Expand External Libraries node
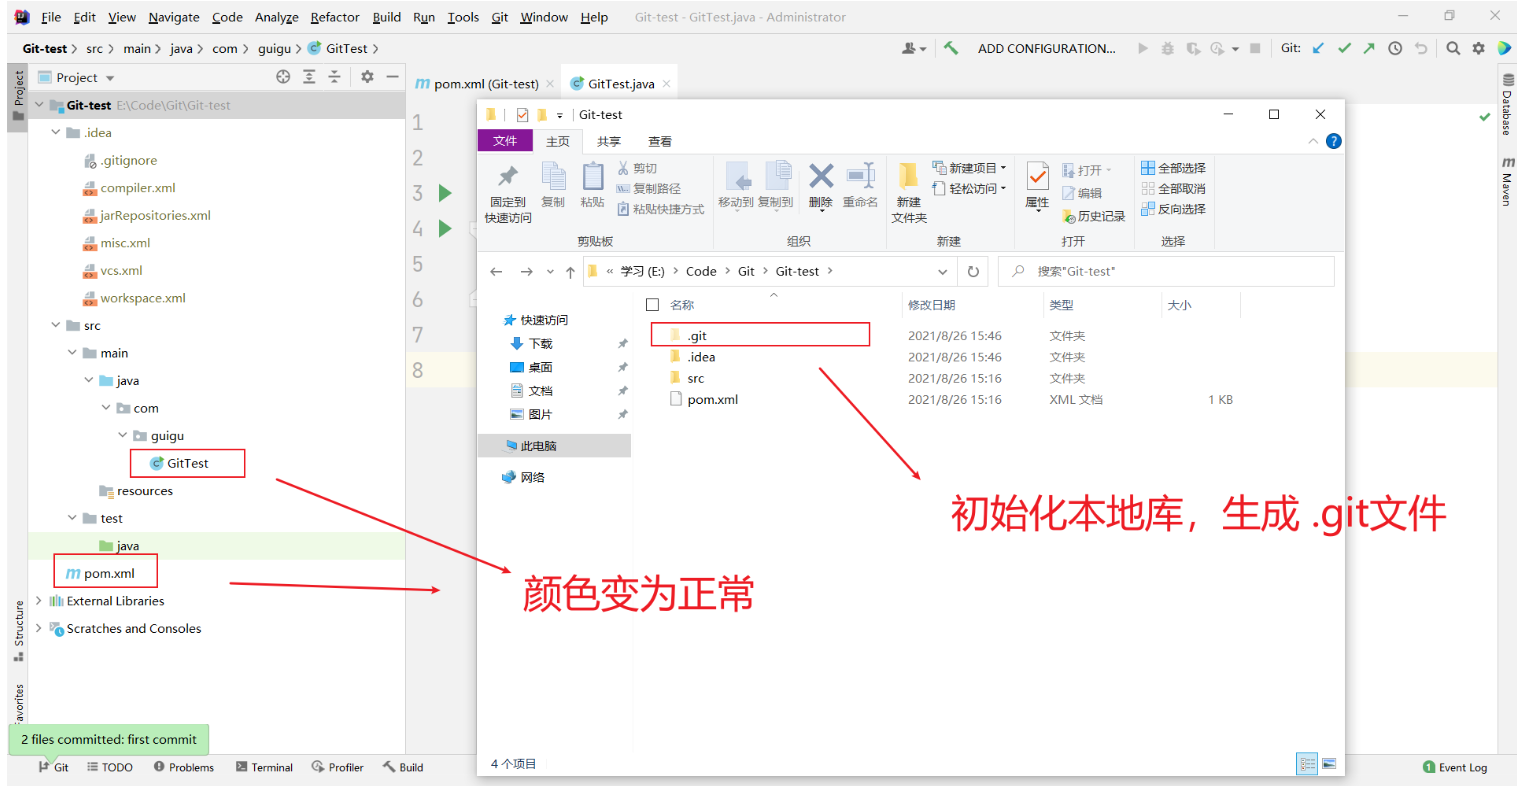Image resolution: width=1517 pixels, height=786 pixels. coord(39,601)
